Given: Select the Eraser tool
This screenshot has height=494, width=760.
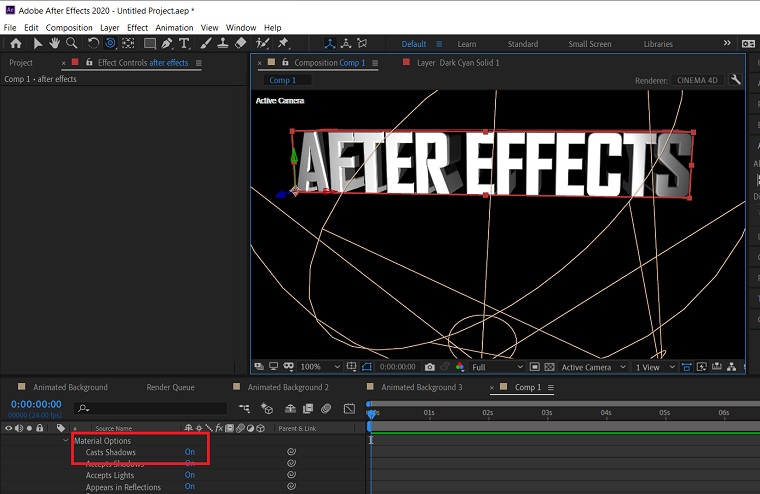Looking at the screenshot, I should (240, 44).
